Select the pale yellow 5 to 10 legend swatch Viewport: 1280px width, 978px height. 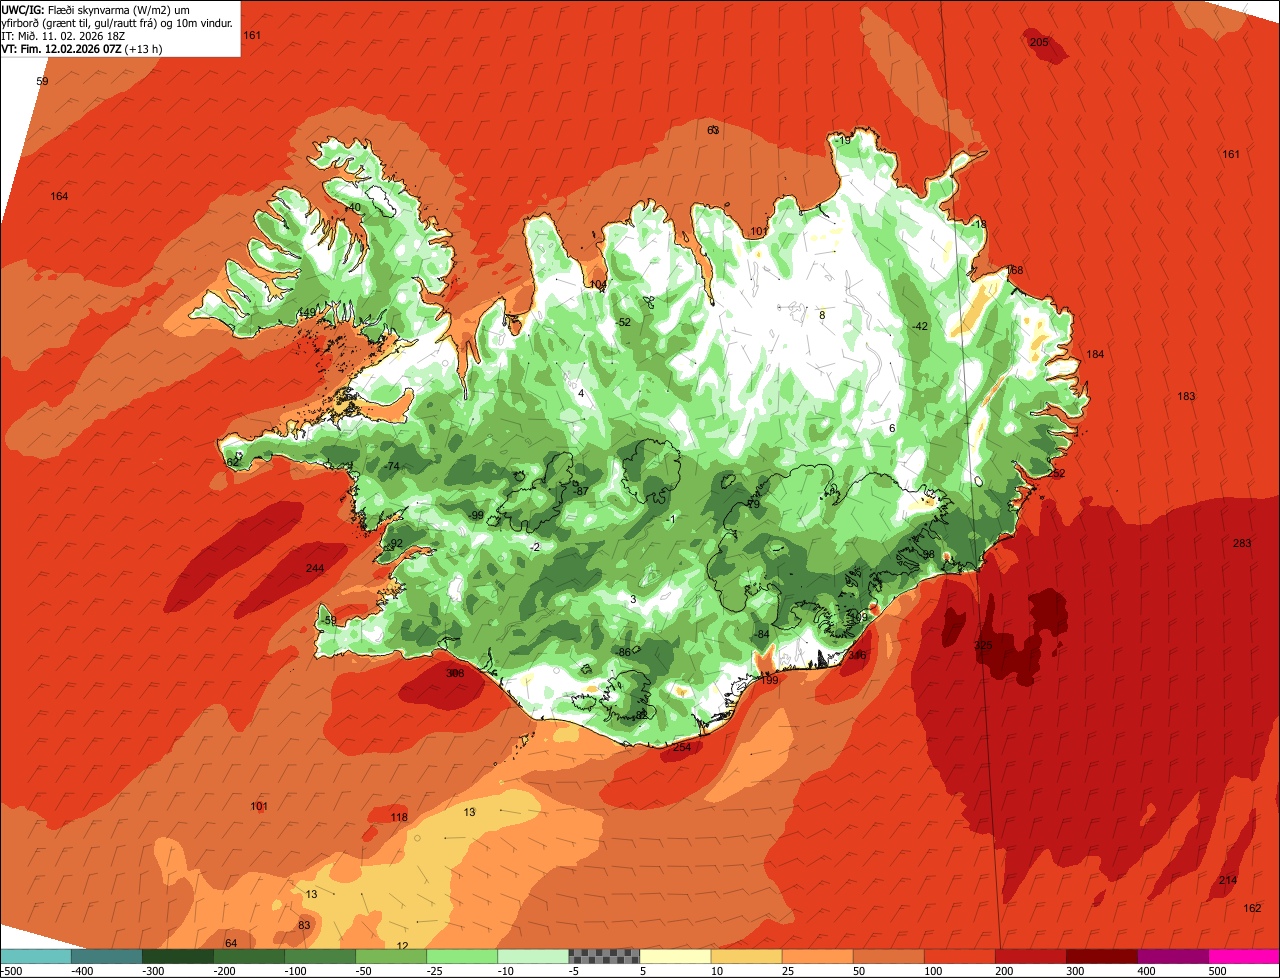675,956
